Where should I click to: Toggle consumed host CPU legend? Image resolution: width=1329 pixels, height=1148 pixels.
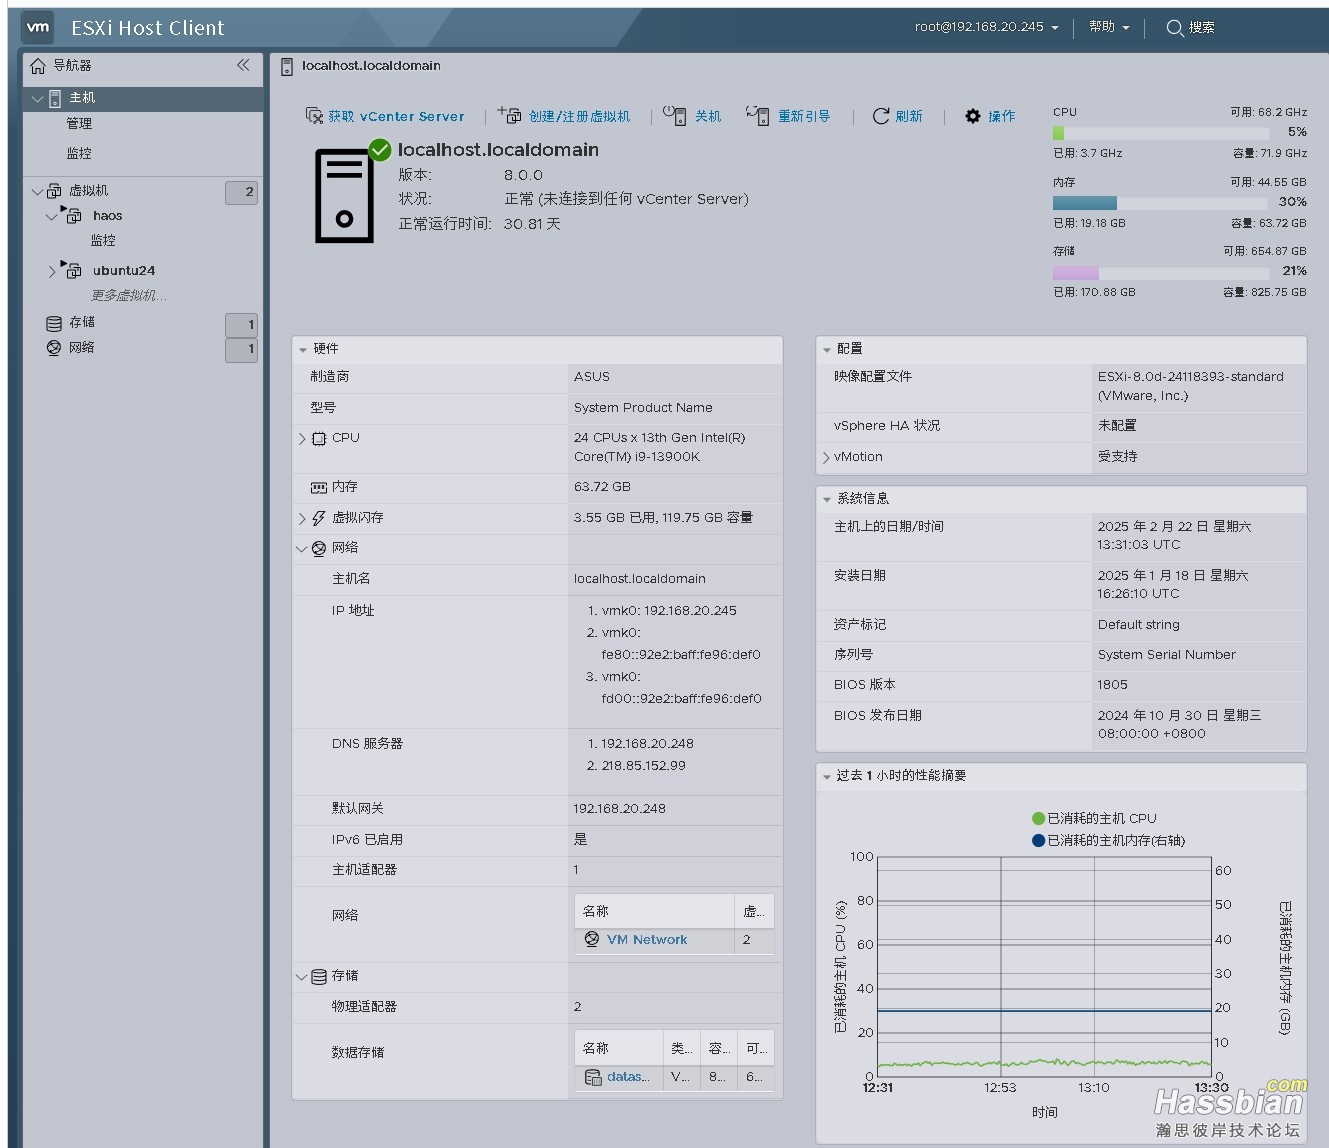(1094, 818)
